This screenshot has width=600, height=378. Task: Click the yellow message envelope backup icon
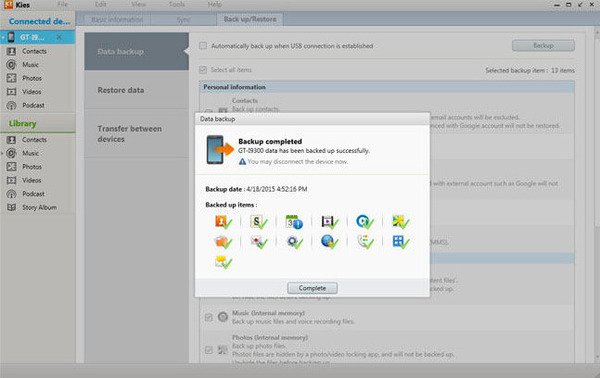223,262
